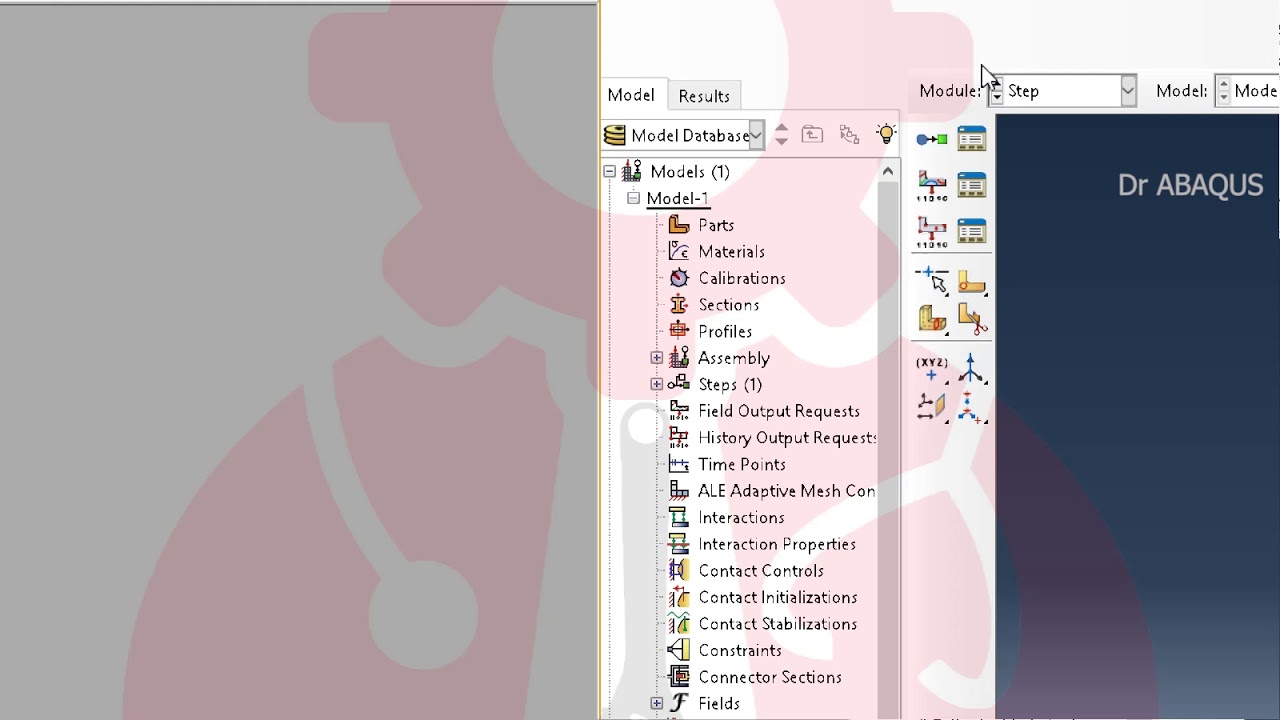Viewport: 1280px width, 720px height.
Task: Open the History Output Manager icon
Action: coord(972,232)
